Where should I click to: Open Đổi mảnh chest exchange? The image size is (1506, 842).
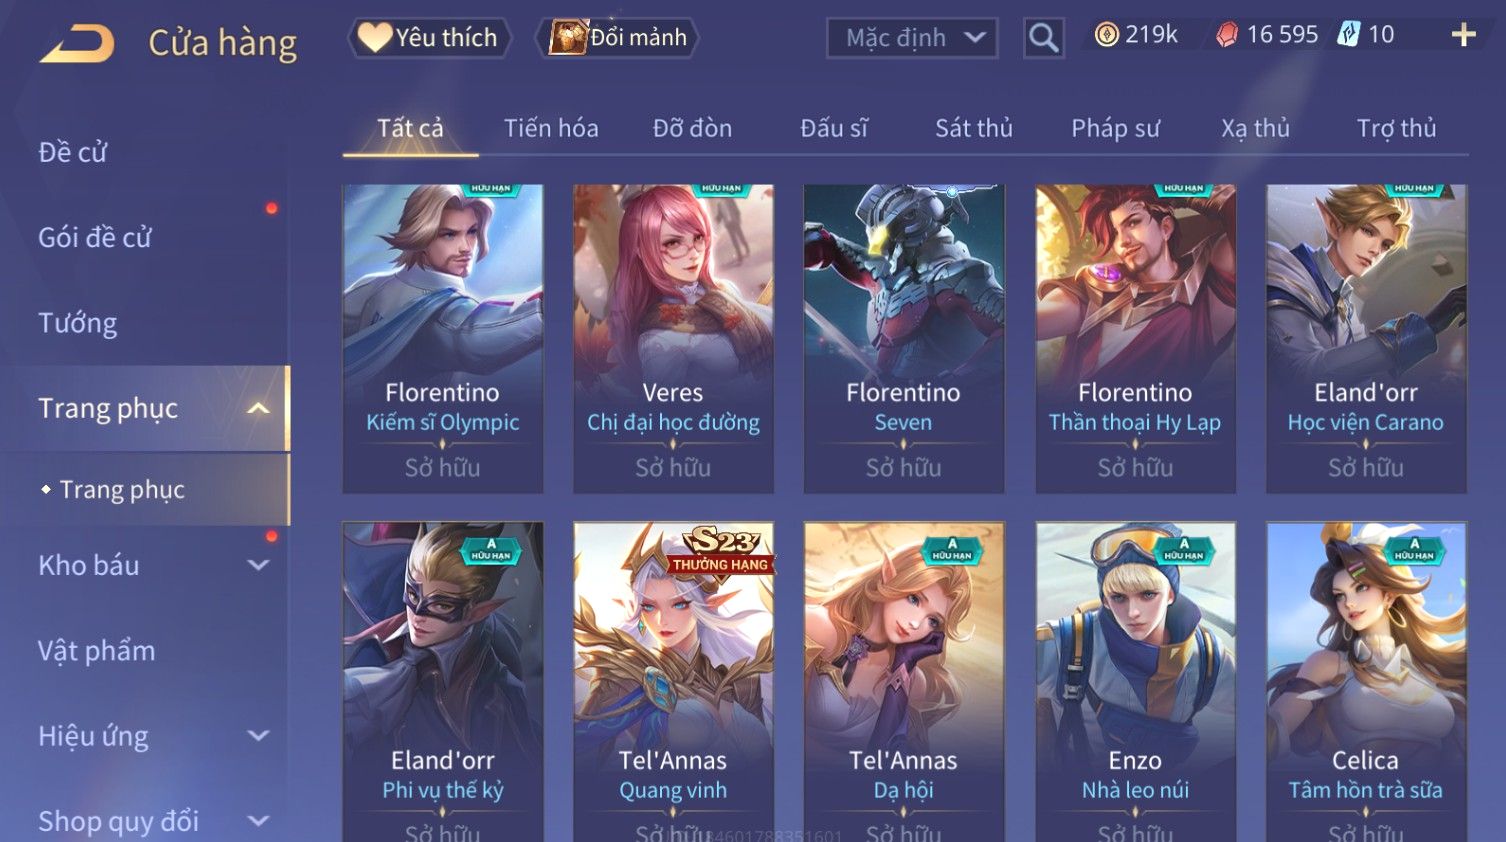click(x=617, y=38)
